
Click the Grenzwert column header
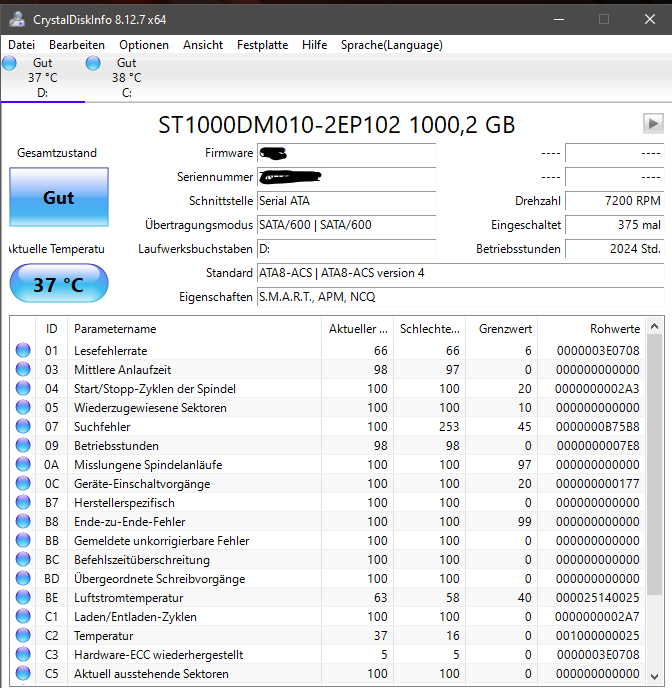click(502, 329)
